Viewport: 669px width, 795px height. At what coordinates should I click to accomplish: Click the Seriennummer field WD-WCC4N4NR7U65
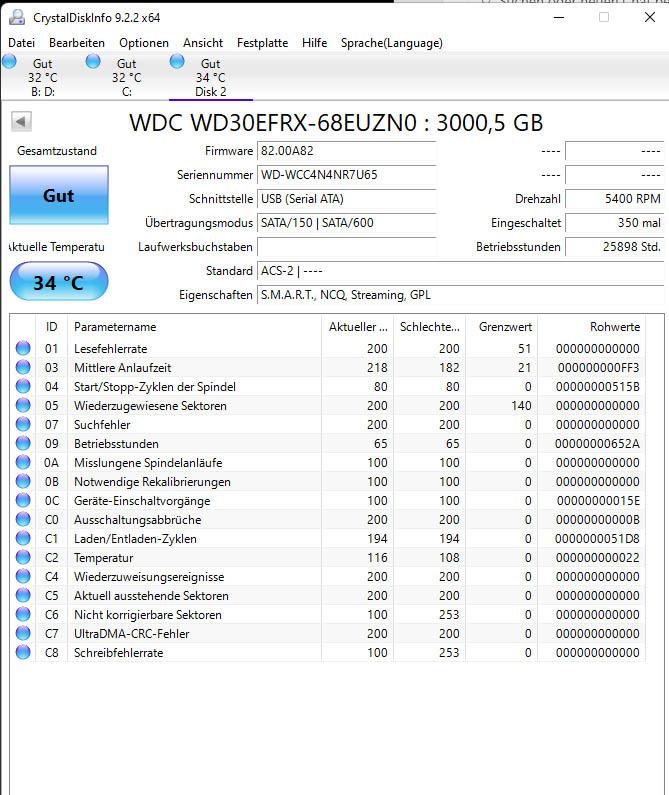(347, 175)
